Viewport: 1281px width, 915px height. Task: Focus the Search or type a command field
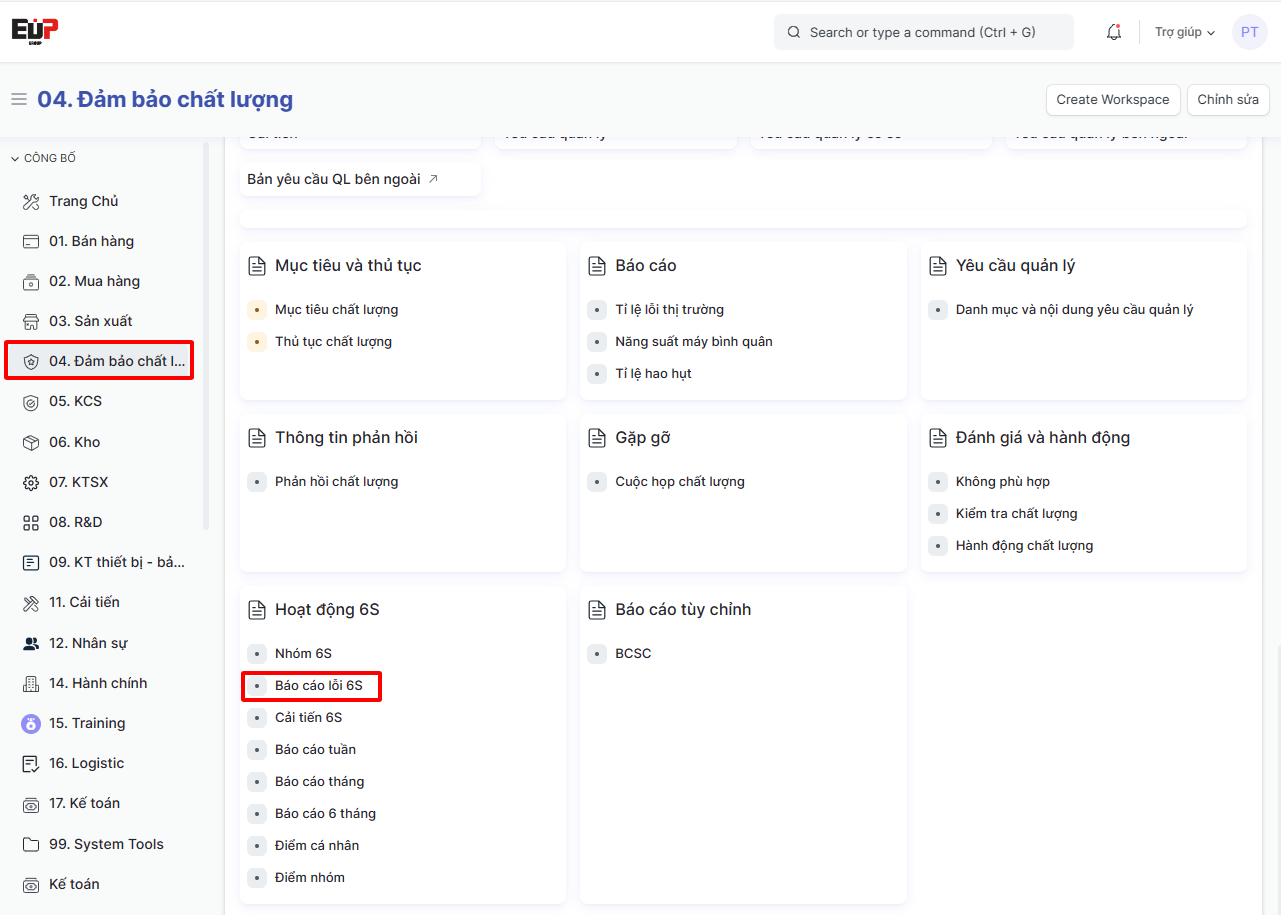(x=922, y=32)
